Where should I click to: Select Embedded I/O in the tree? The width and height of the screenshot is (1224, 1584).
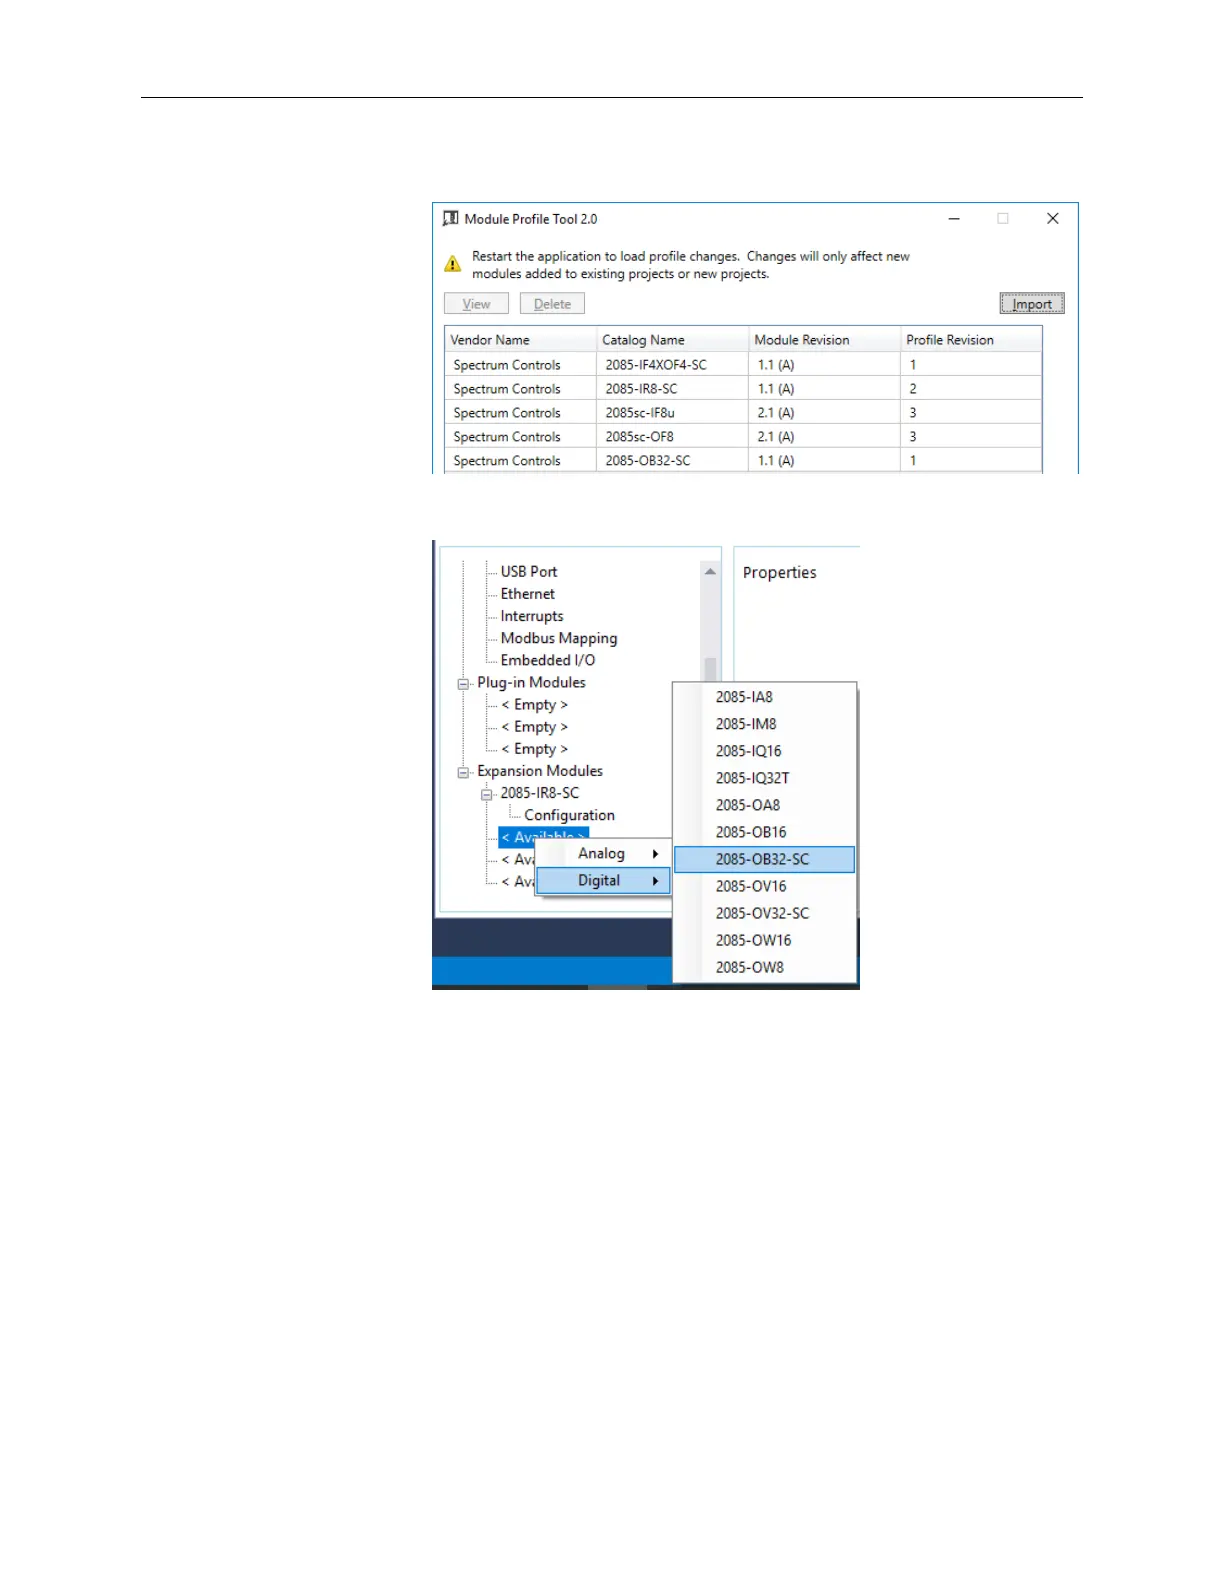548,660
